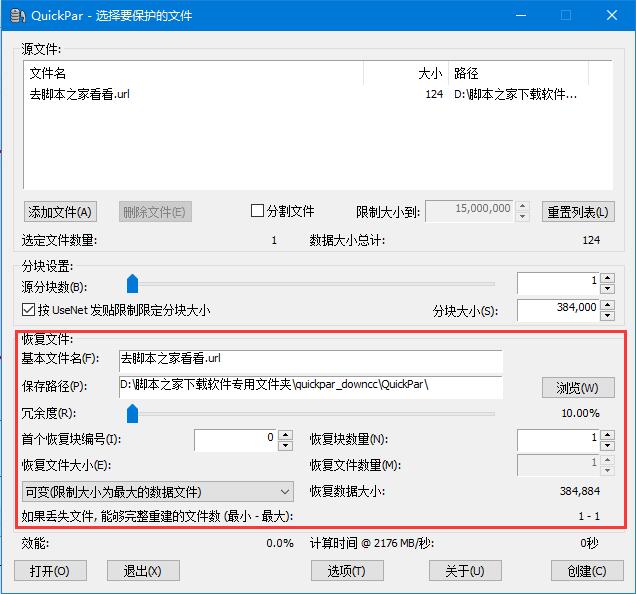Click the disabled 恢复文件数量(M) field
The height and width of the screenshot is (594, 636).
point(558,465)
